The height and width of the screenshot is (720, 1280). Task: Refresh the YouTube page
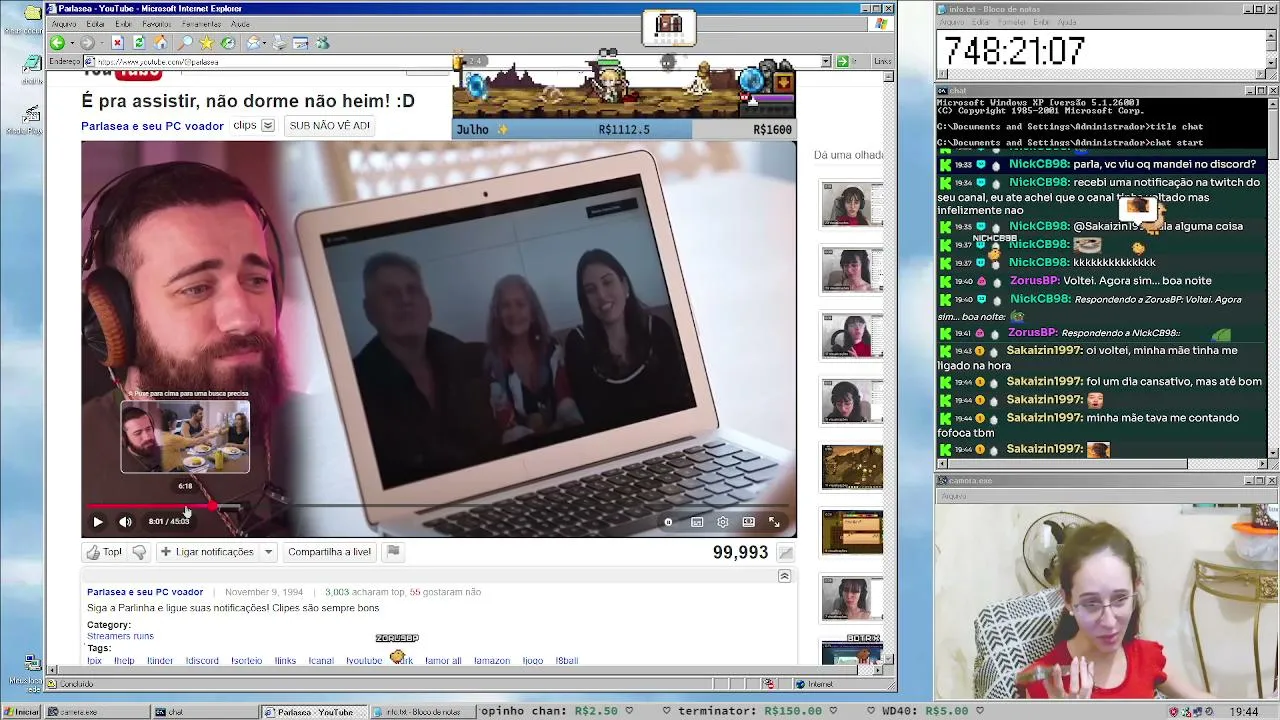[139, 43]
